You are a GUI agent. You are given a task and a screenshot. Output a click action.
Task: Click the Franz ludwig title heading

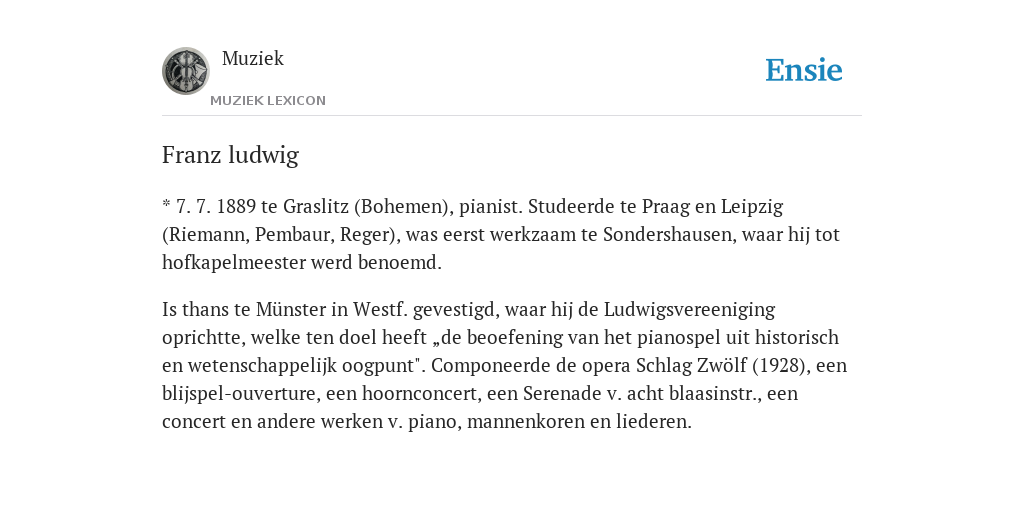coord(231,155)
